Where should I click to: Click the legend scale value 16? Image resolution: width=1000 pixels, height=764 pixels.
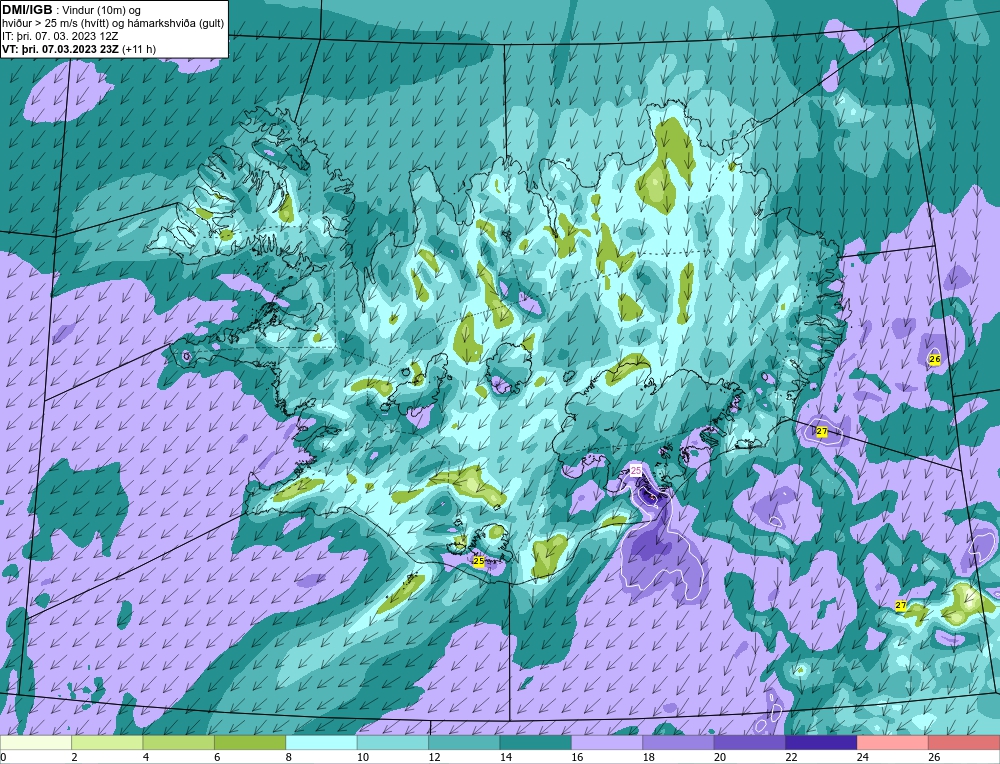coord(577,757)
